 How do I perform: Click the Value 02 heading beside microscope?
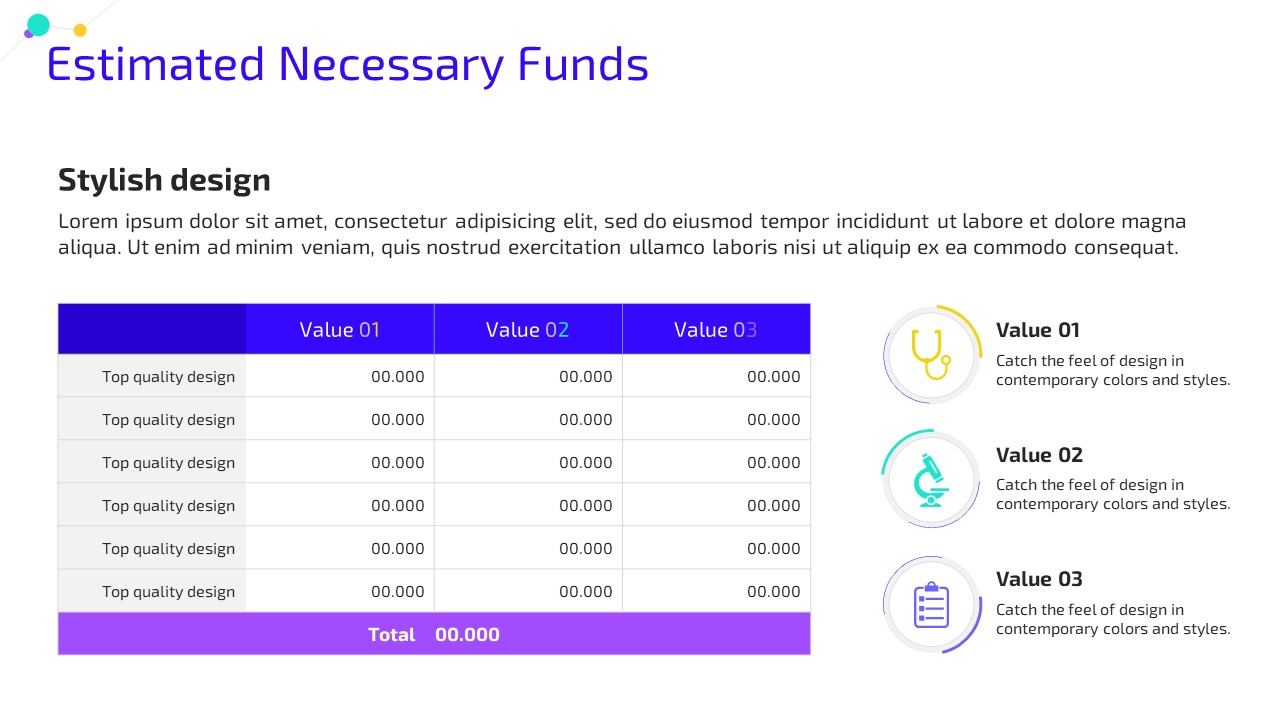point(1039,455)
